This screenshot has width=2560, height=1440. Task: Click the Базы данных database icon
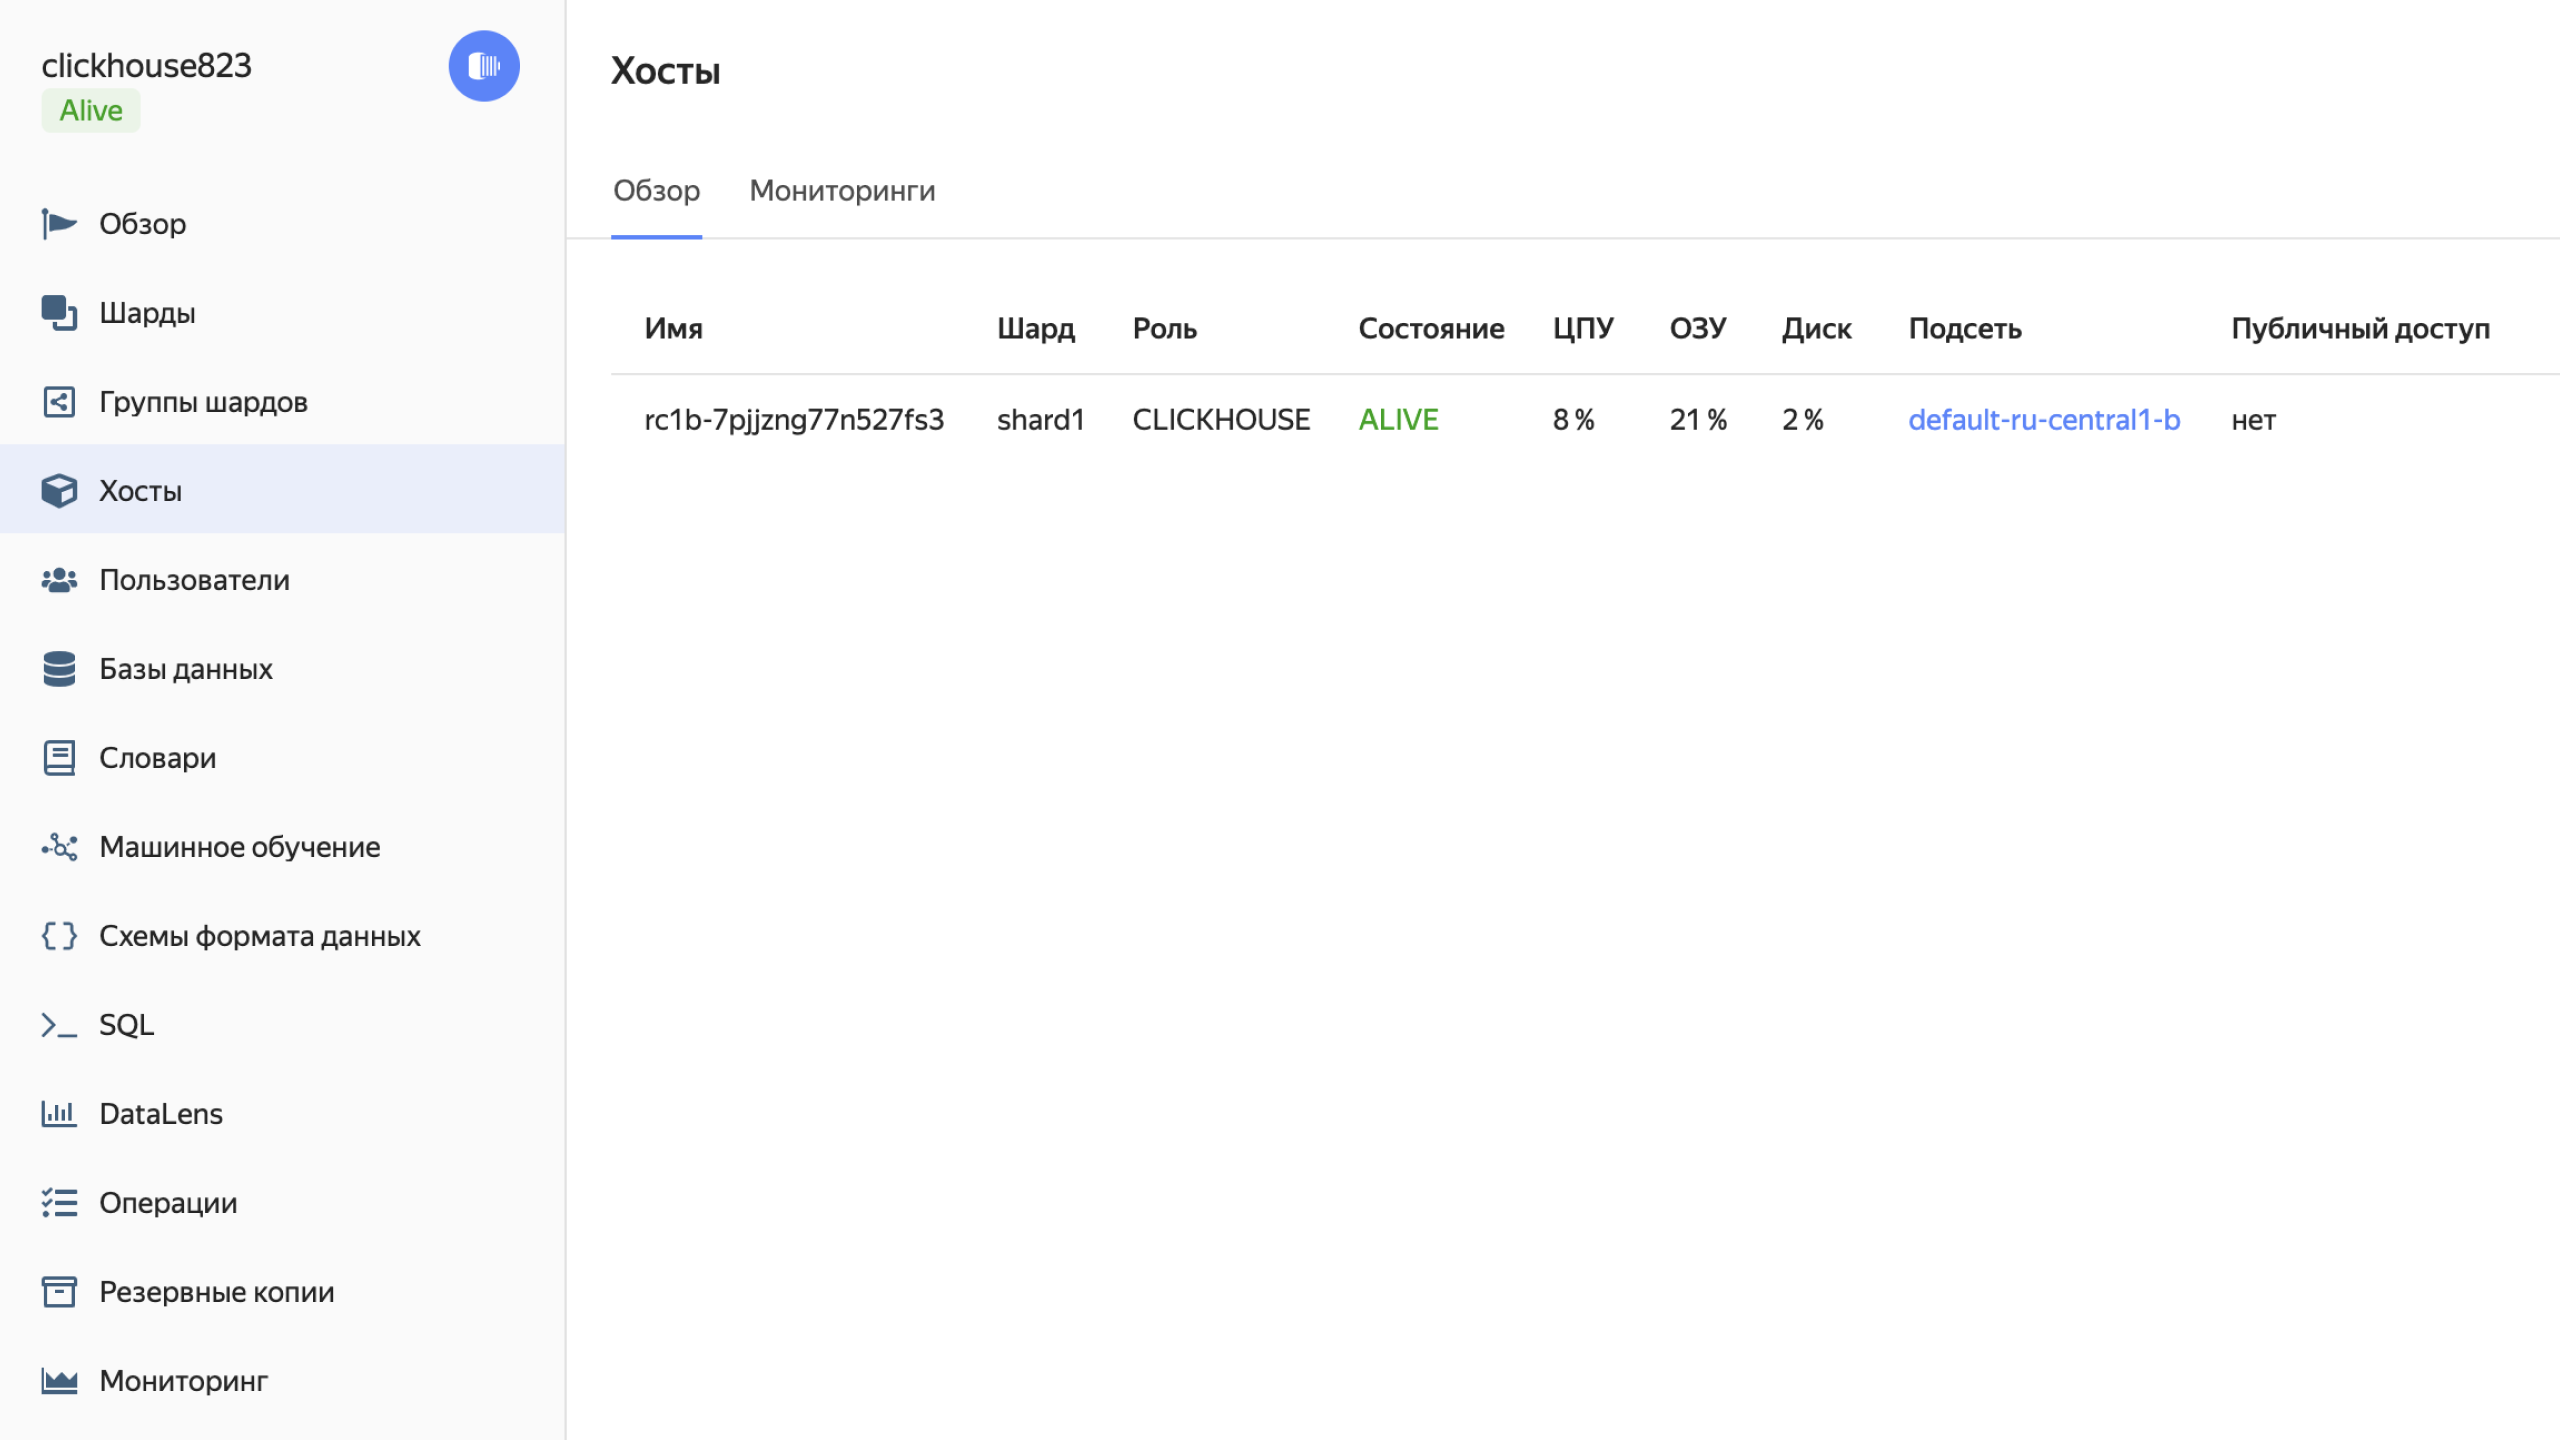(59, 669)
